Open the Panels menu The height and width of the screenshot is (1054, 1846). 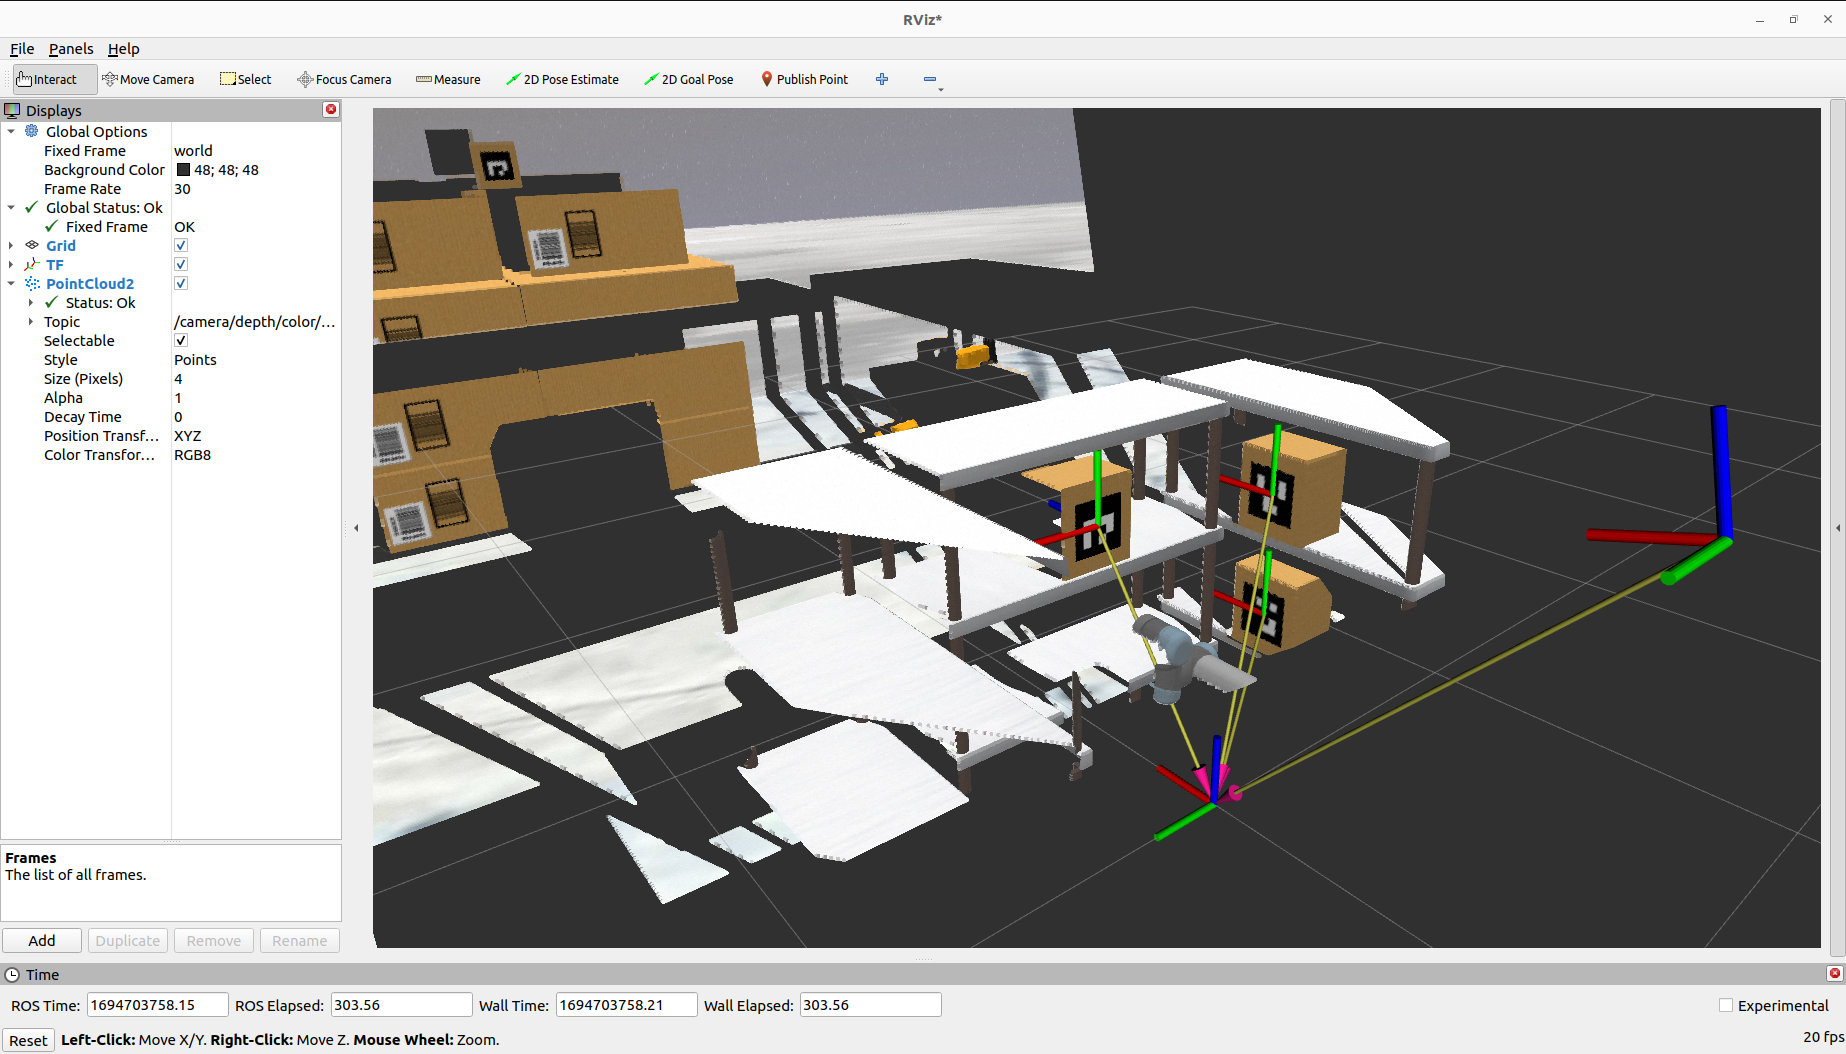(x=71, y=49)
